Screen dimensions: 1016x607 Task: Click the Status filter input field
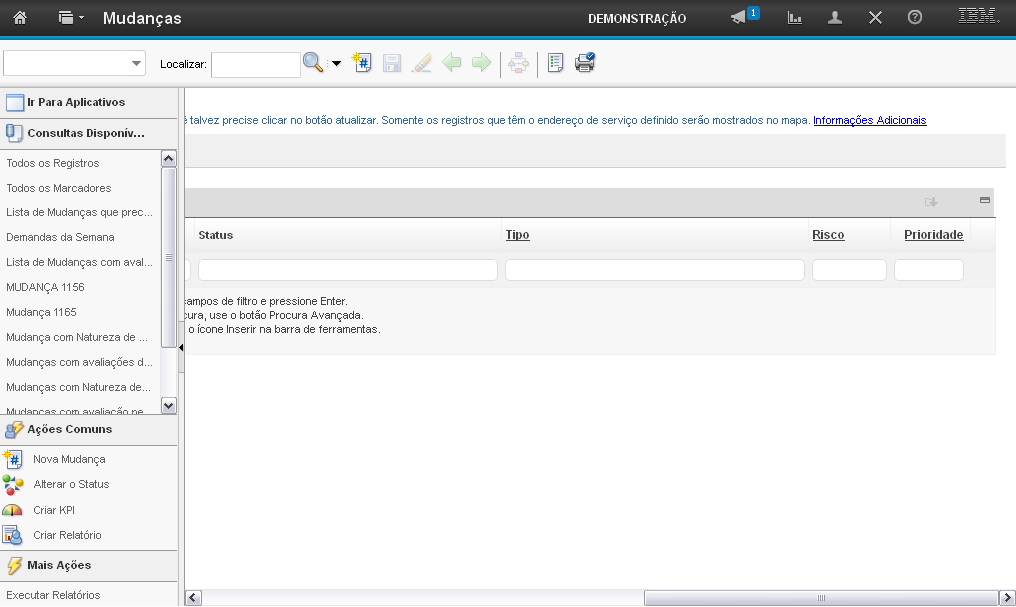pyautogui.click(x=347, y=270)
